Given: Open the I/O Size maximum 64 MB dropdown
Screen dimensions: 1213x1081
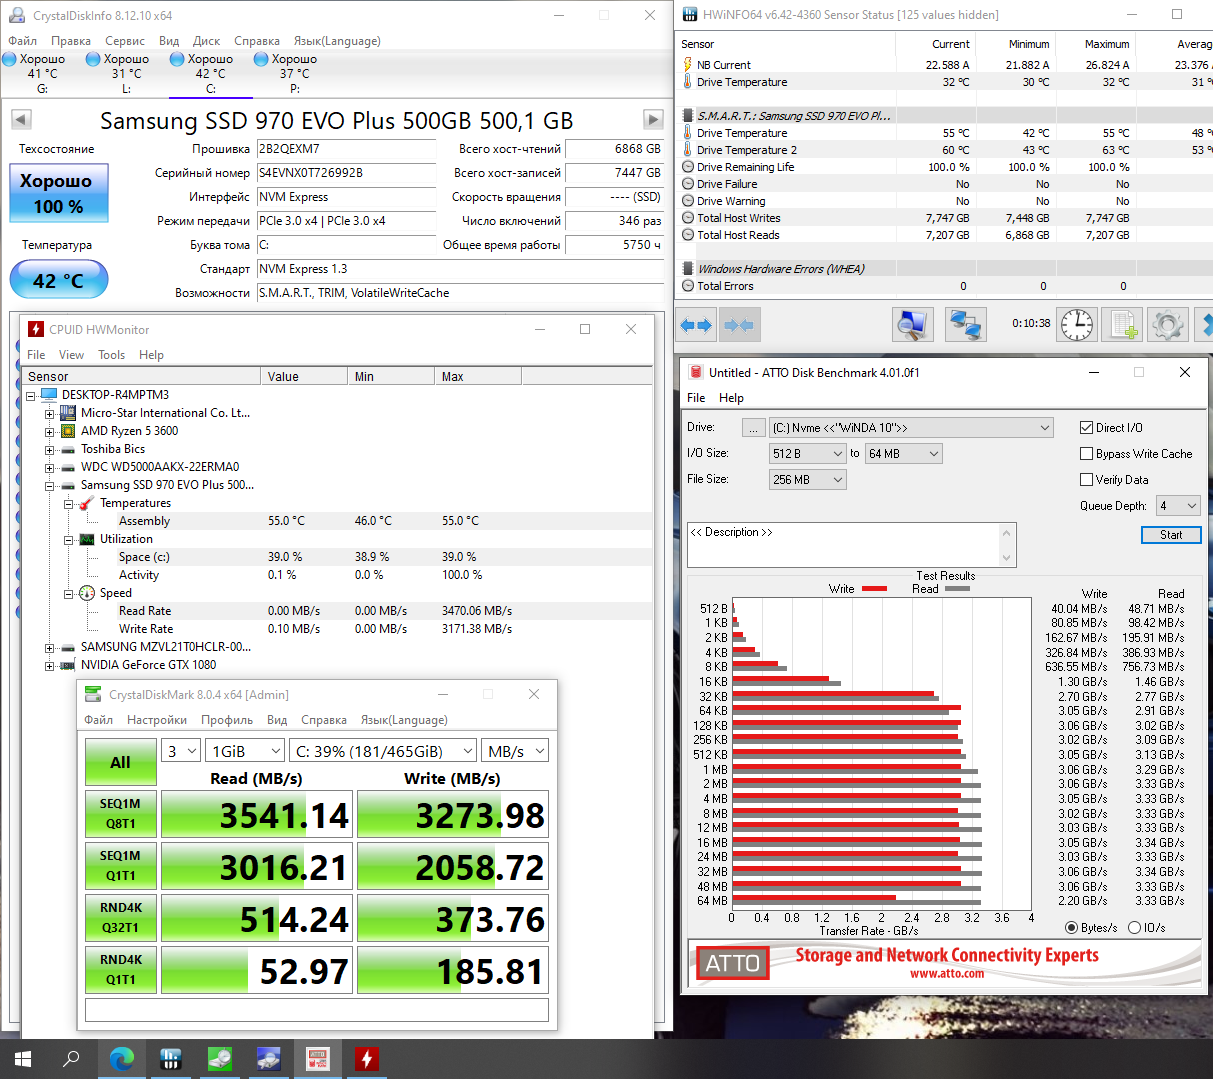Looking at the screenshot, I should tap(904, 454).
